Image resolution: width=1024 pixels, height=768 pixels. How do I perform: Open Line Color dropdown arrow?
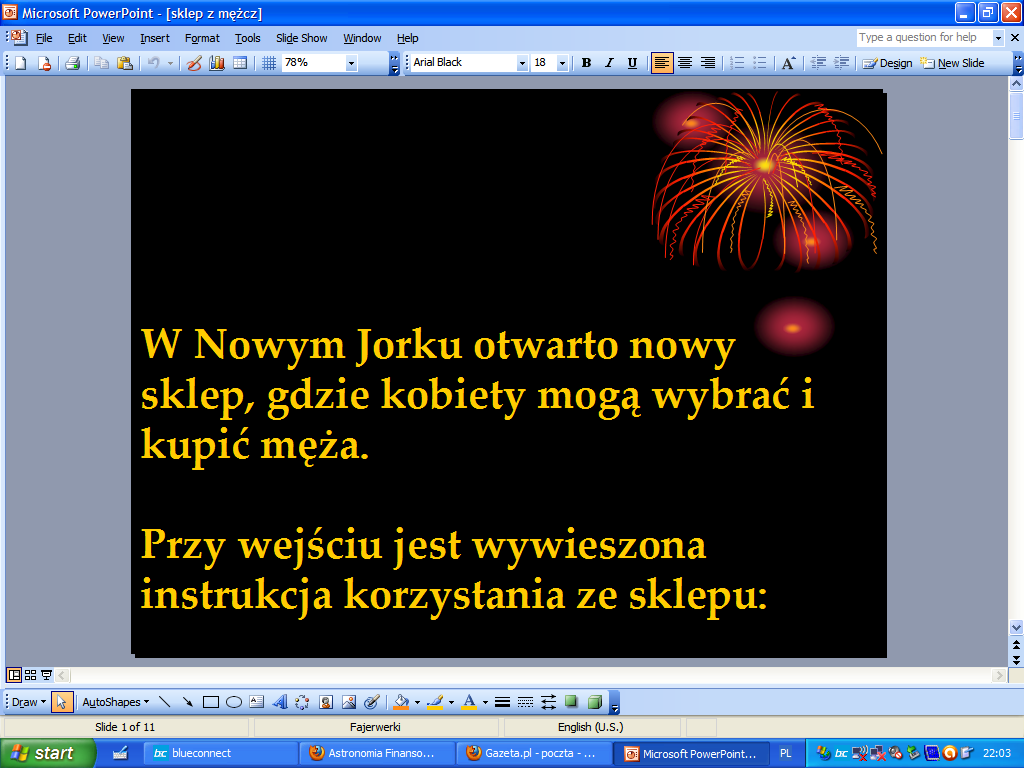[x=451, y=703]
